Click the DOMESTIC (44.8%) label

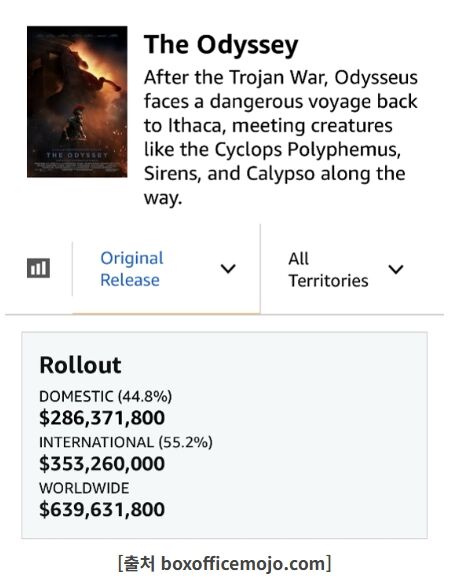pos(106,396)
